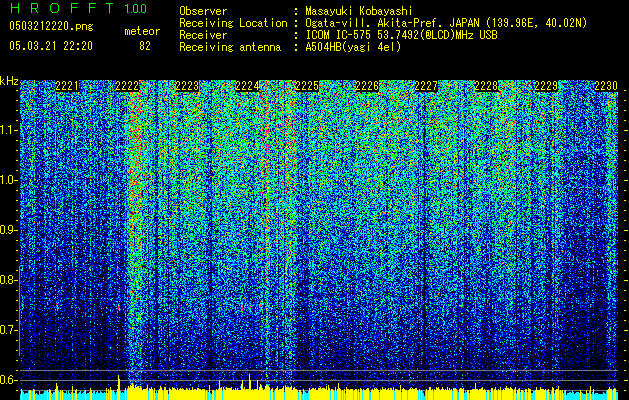Click the meteor count value 82

[145, 46]
